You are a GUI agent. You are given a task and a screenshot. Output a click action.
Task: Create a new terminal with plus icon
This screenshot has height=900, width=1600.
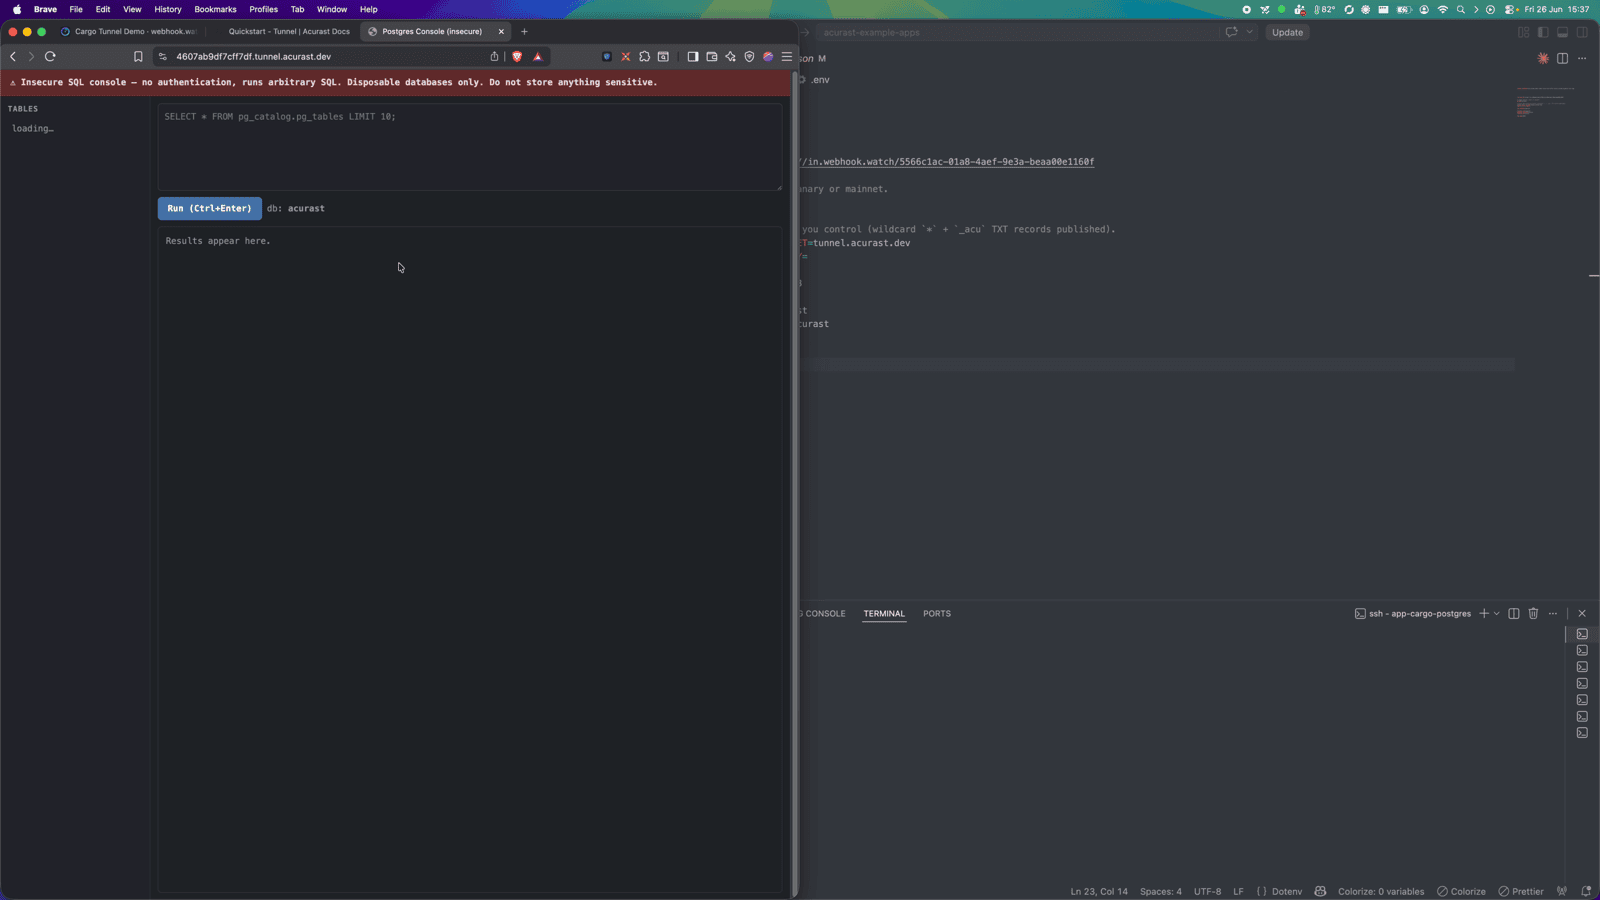click(x=1484, y=613)
